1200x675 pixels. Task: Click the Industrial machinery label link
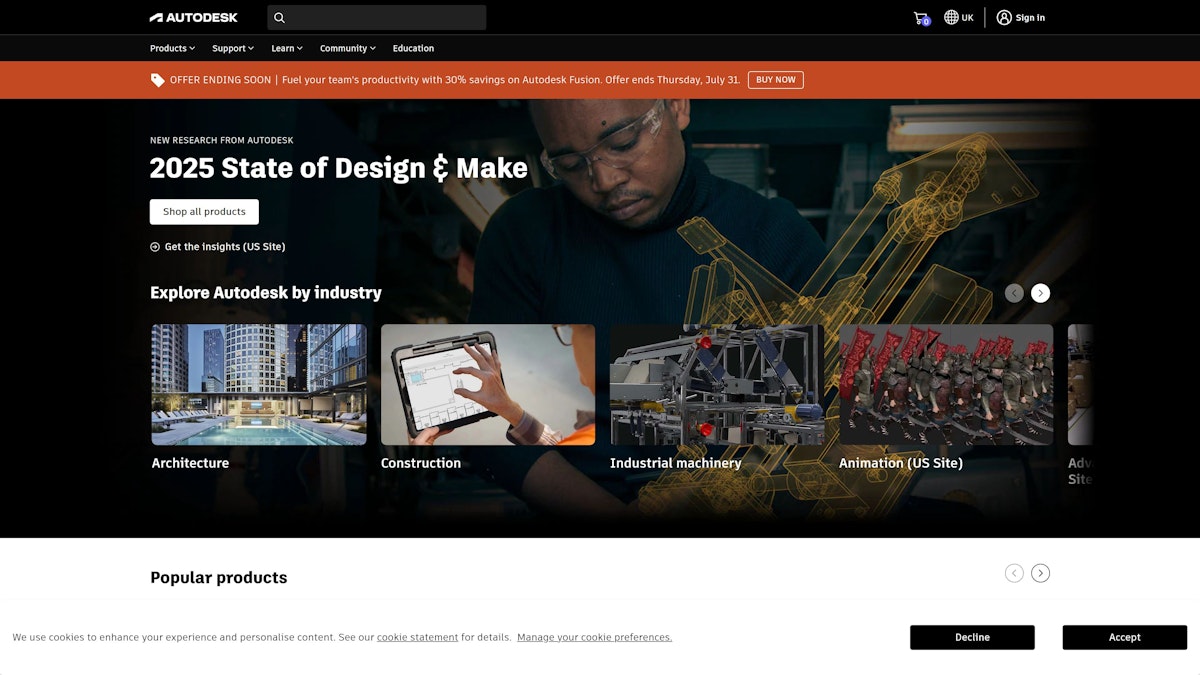(676, 463)
